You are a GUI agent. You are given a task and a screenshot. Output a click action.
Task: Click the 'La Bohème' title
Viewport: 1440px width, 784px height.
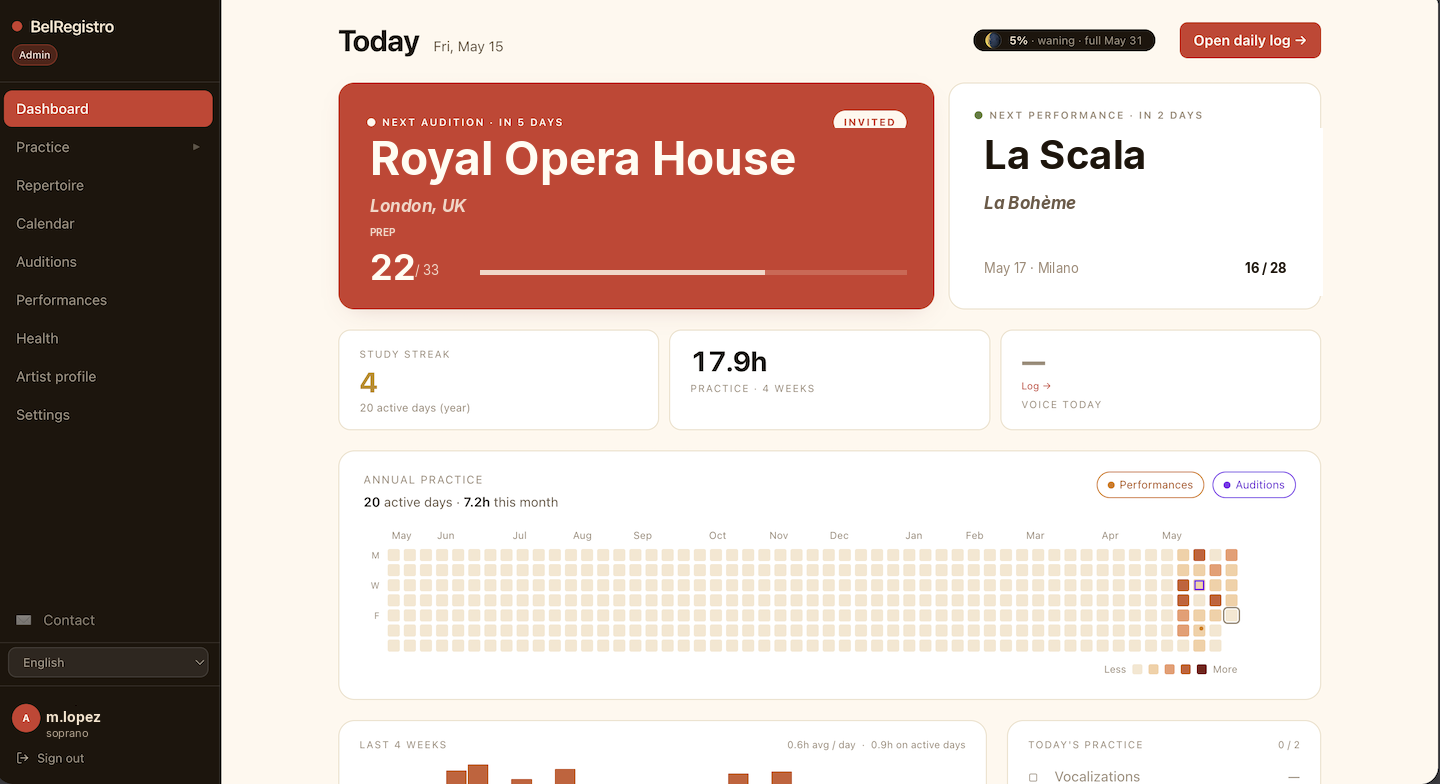point(1030,203)
